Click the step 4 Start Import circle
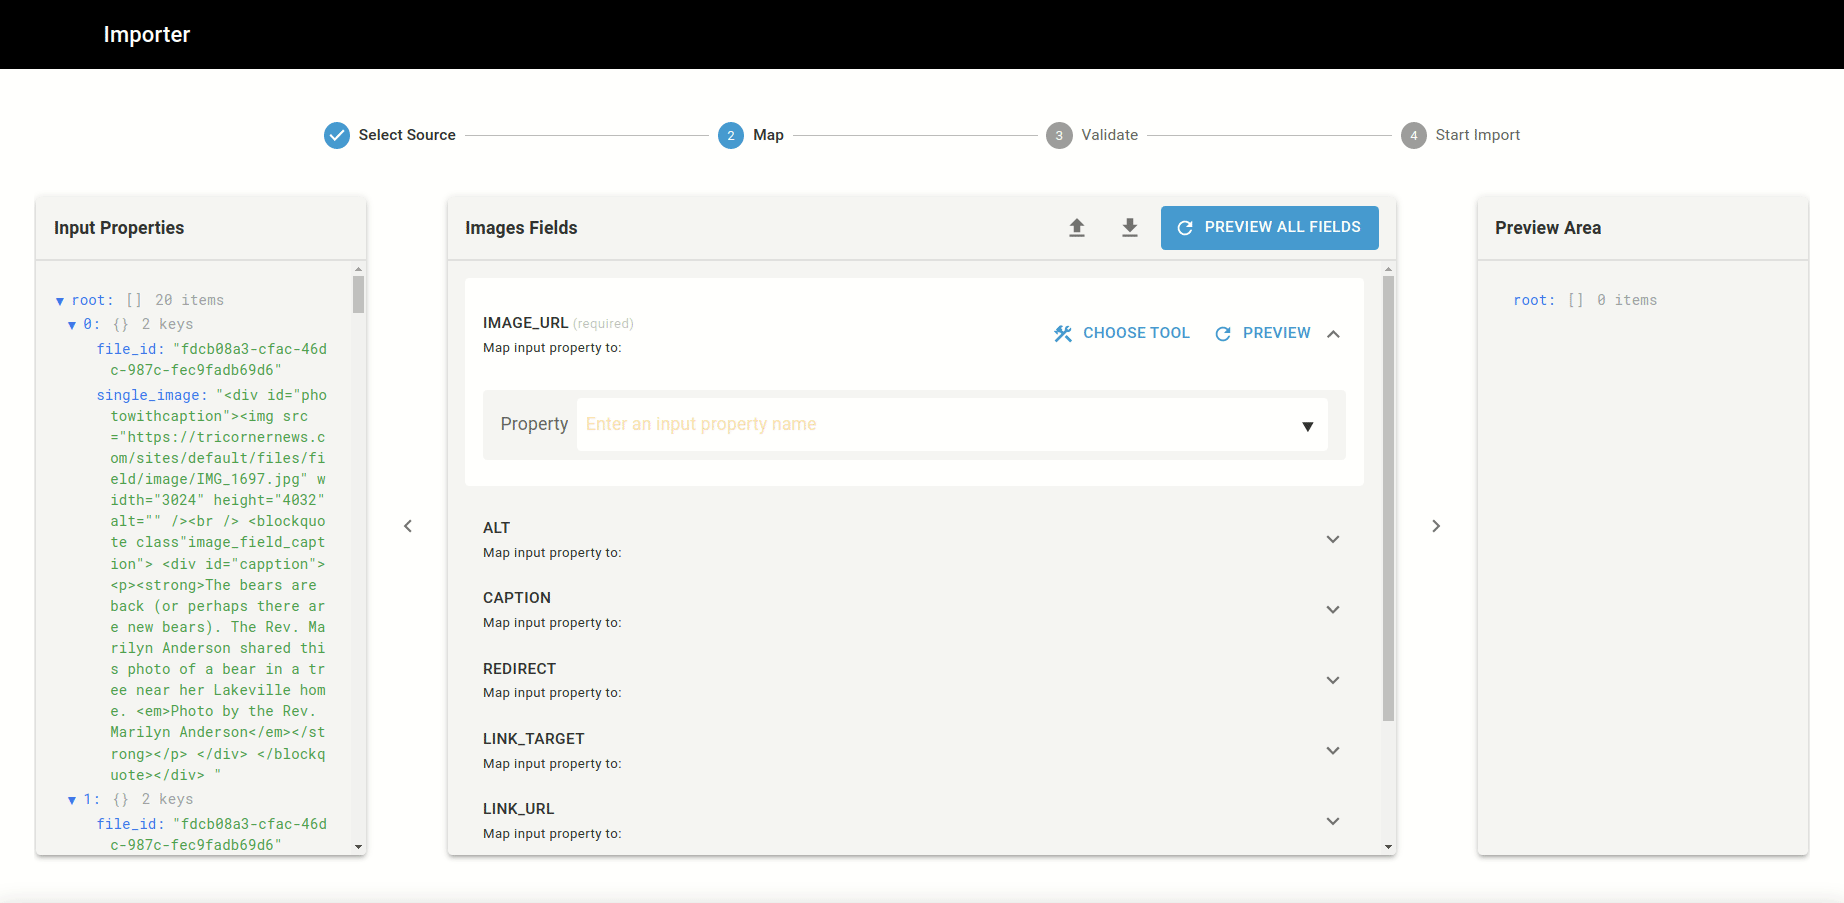Viewport: 1844px width, 903px height. click(x=1413, y=135)
